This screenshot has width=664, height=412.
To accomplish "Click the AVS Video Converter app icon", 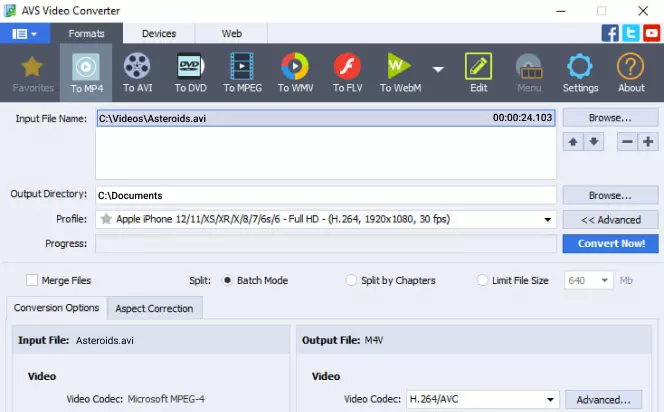I will [x=10, y=11].
